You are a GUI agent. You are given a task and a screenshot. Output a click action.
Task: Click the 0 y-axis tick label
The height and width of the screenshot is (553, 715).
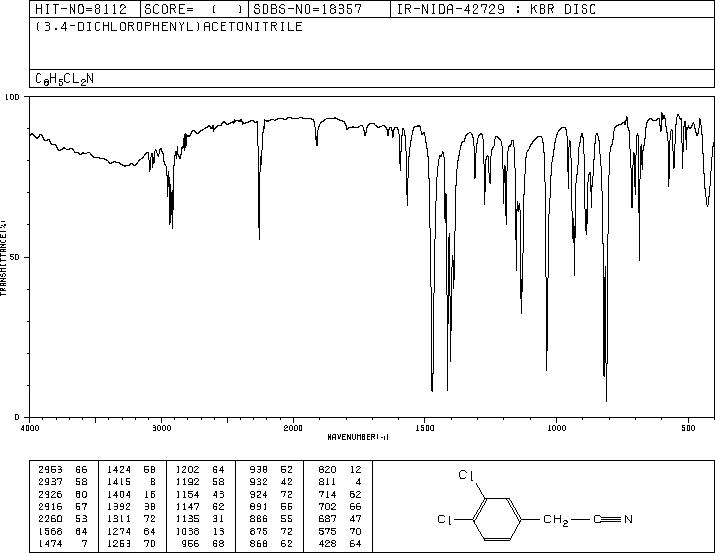click(x=17, y=417)
